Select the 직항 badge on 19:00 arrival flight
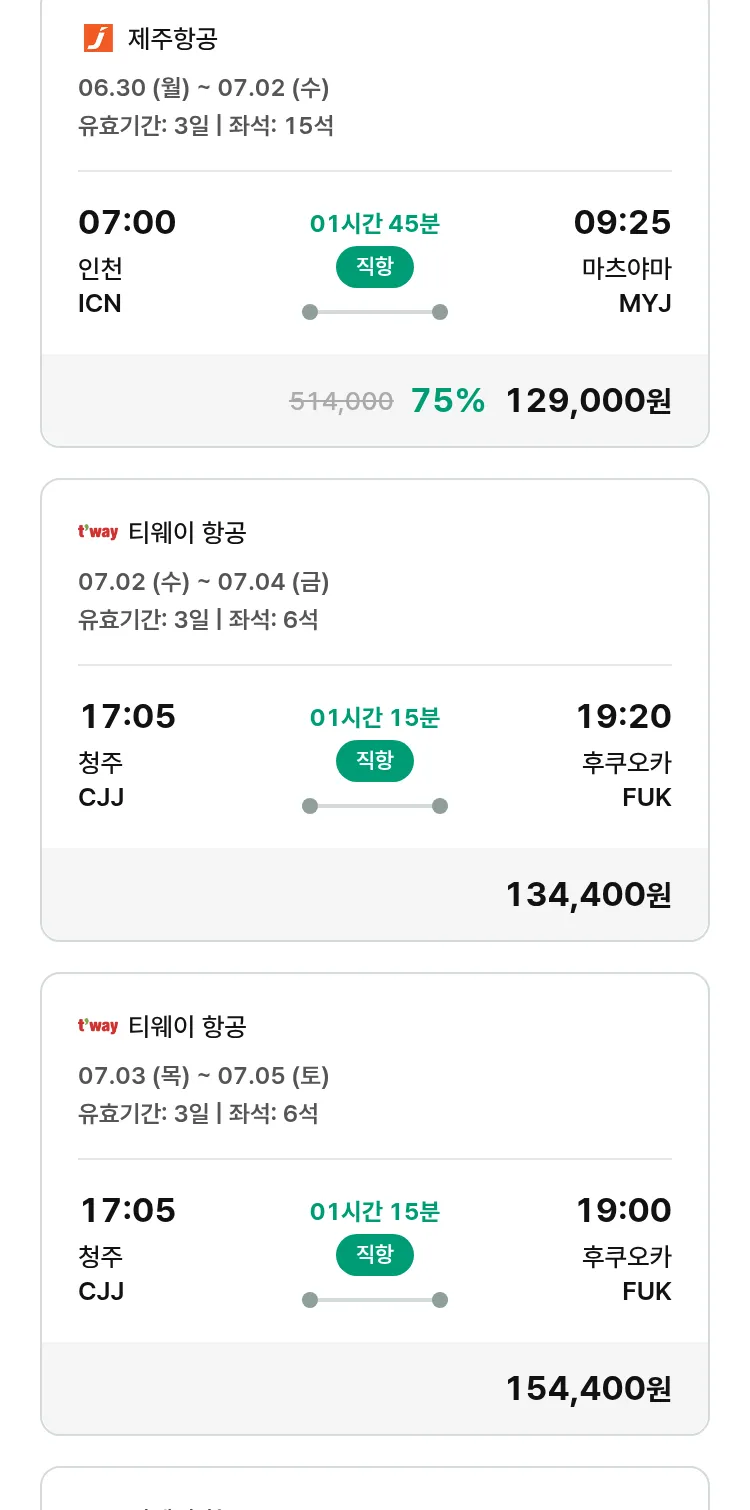 pos(375,1255)
